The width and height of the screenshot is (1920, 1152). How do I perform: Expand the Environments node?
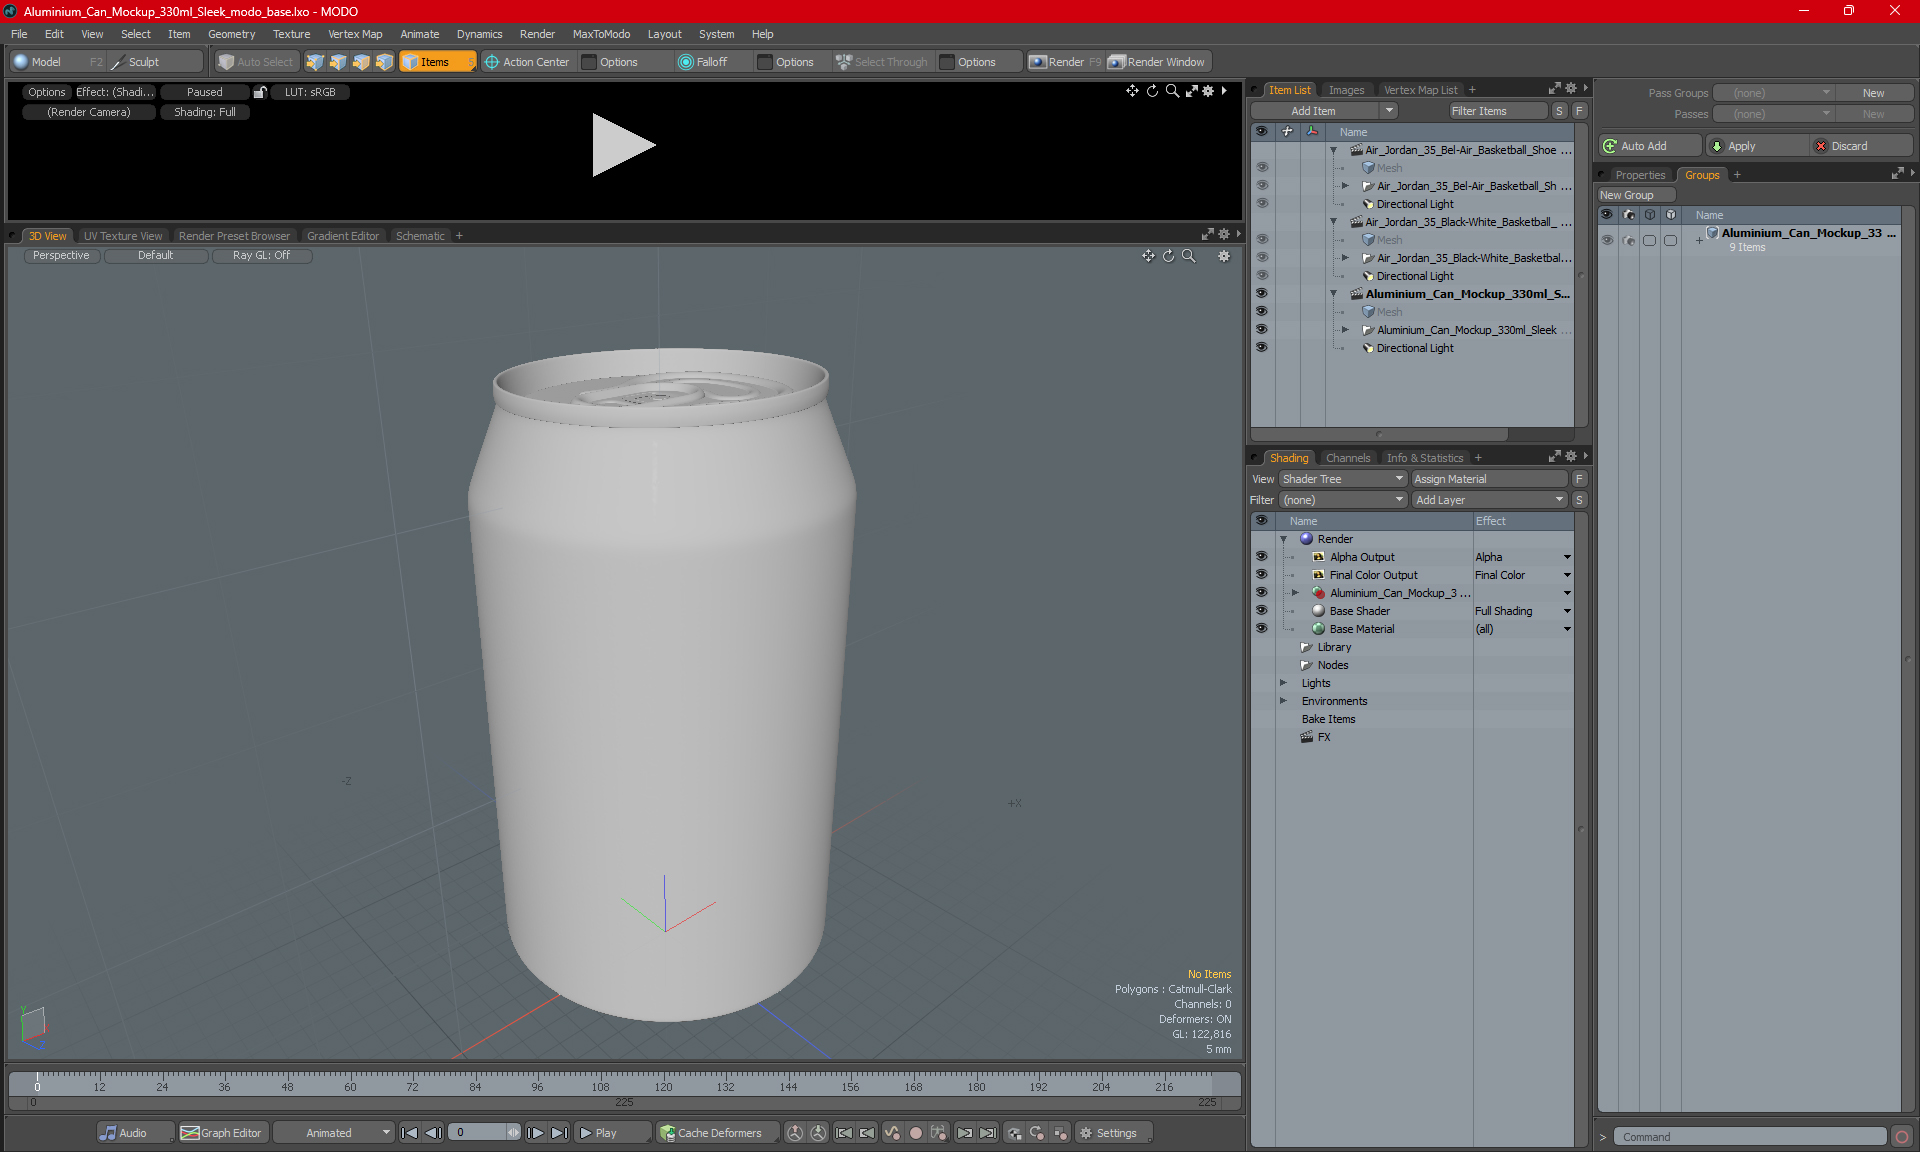[1283, 701]
